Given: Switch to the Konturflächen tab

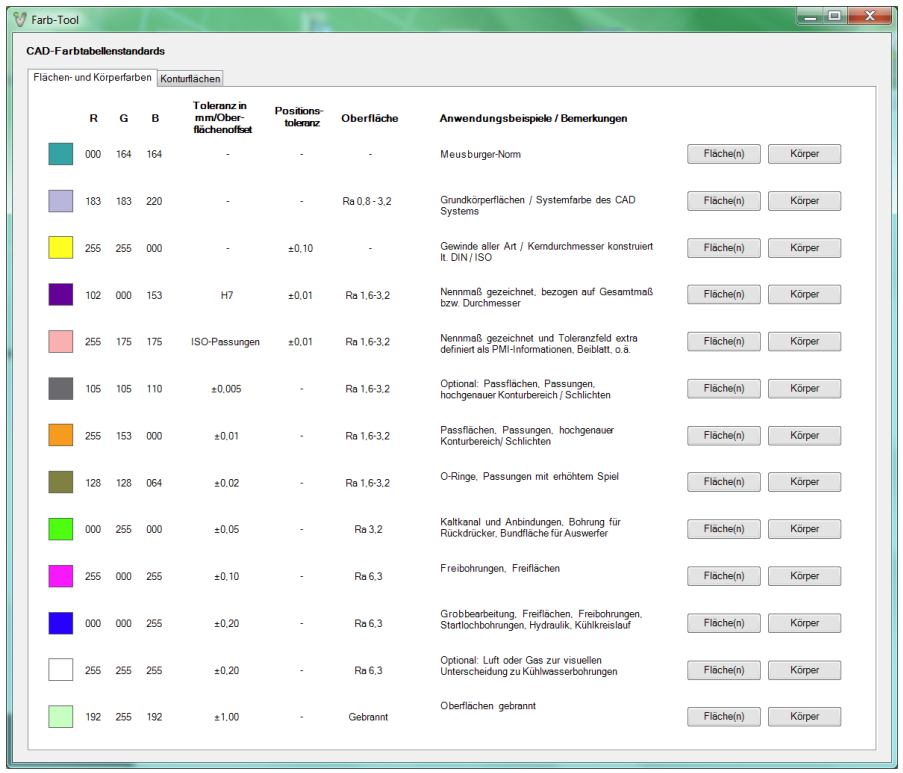Looking at the screenshot, I should click(190, 78).
